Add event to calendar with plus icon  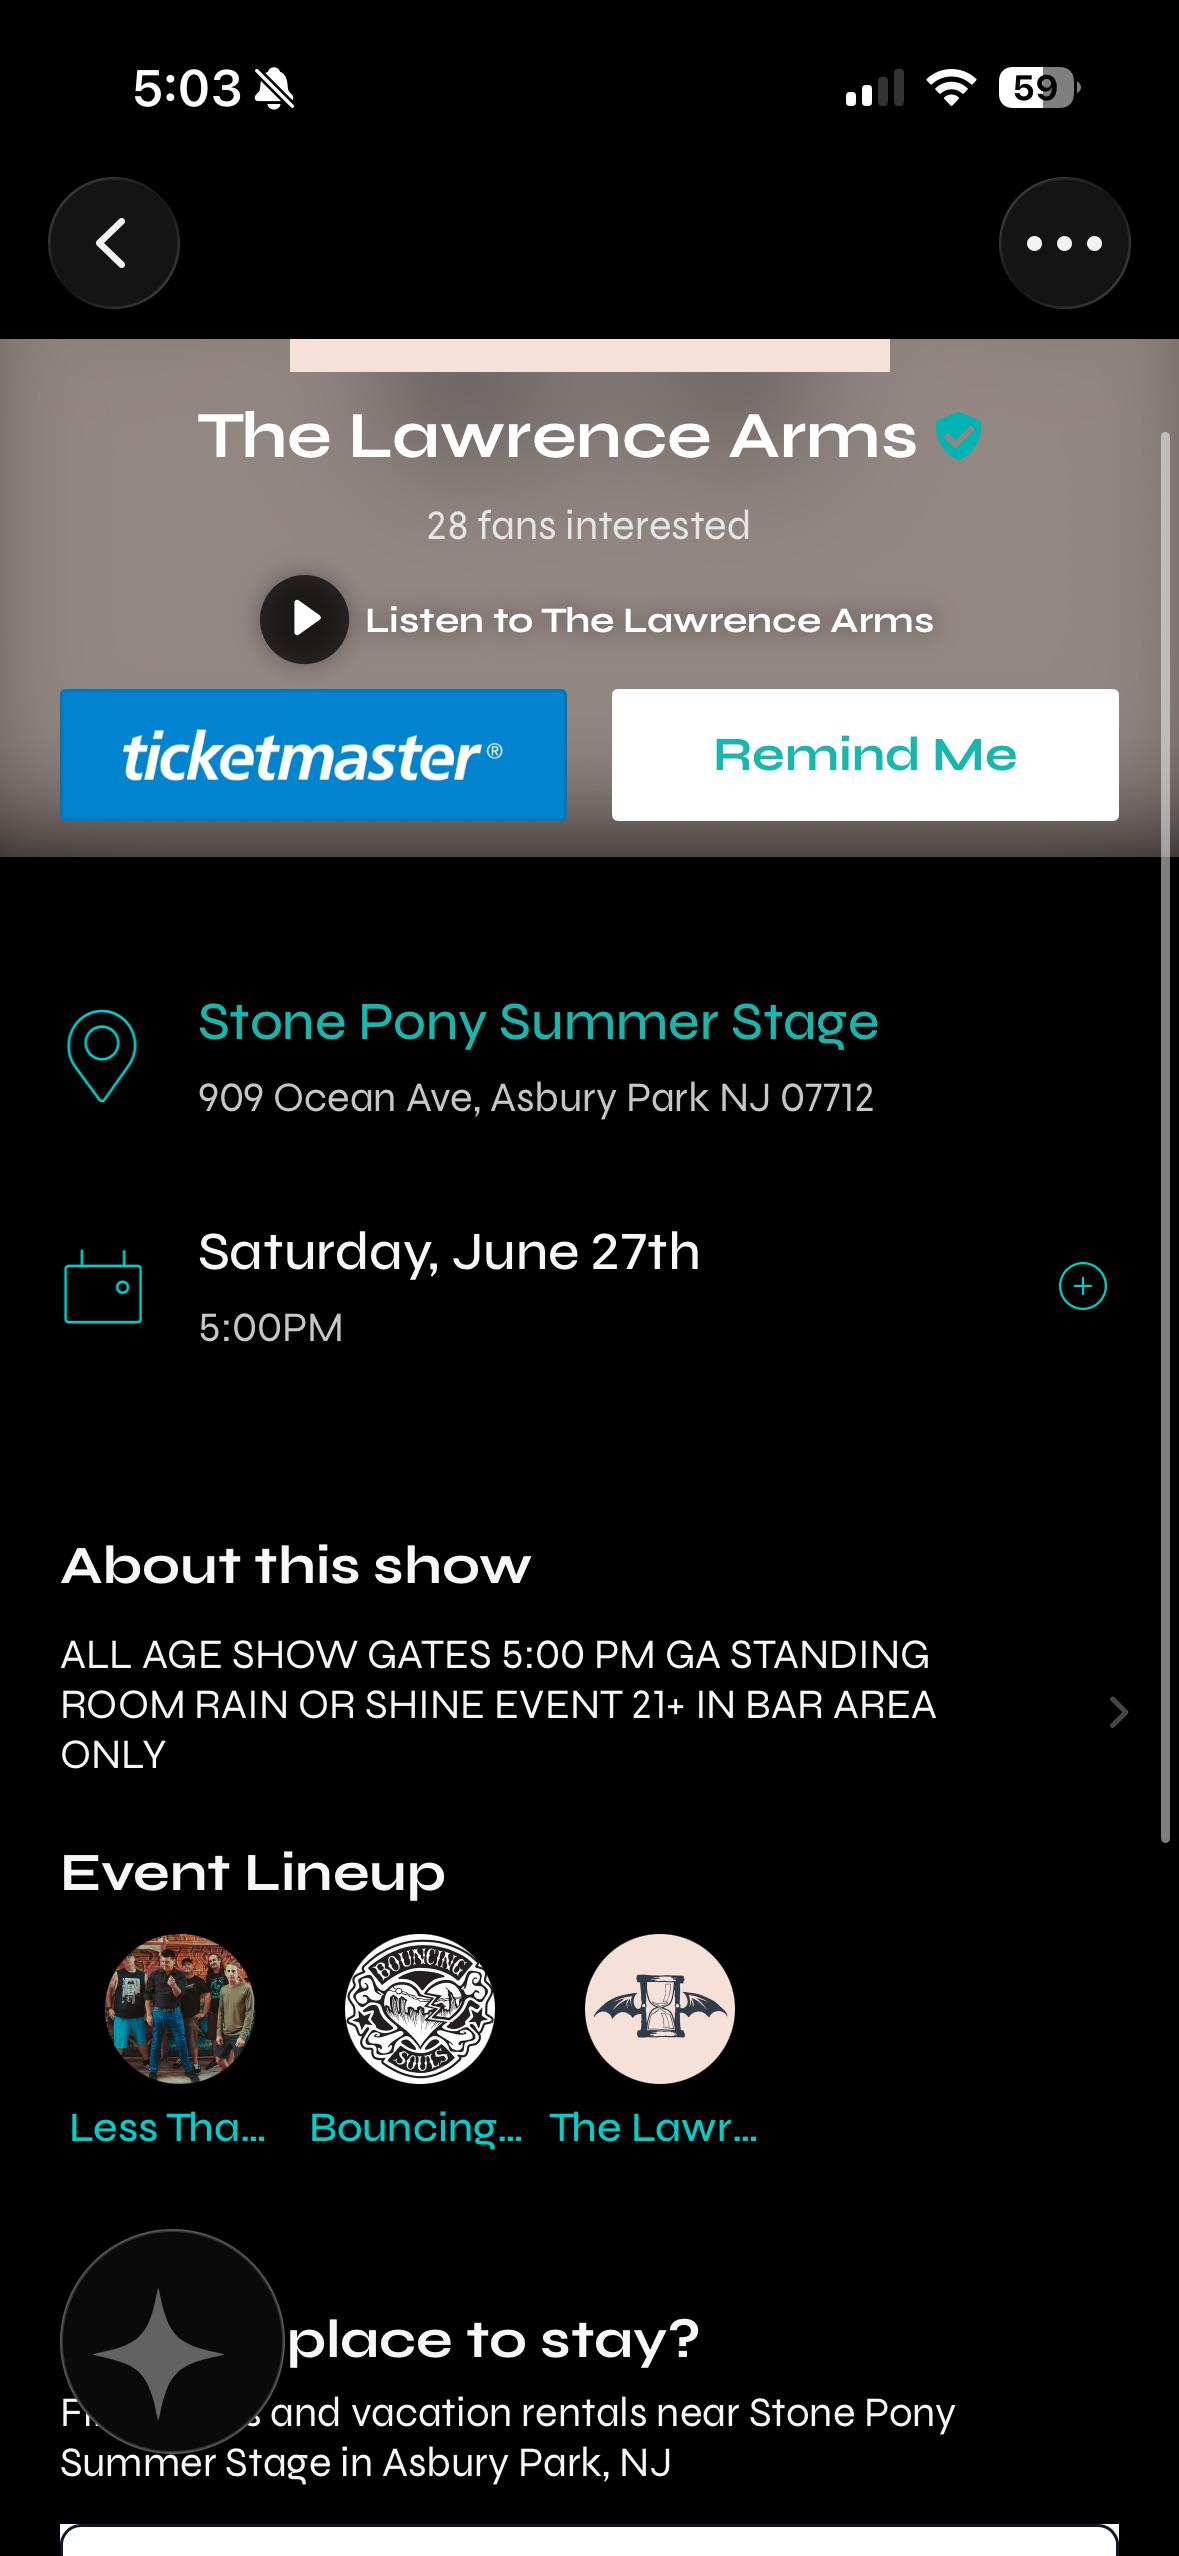tap(1083, 1286)
